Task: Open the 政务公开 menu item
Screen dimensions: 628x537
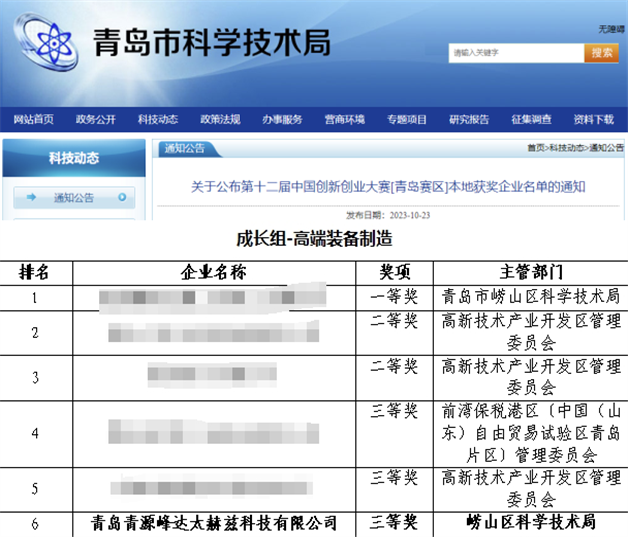Action: 96,120
